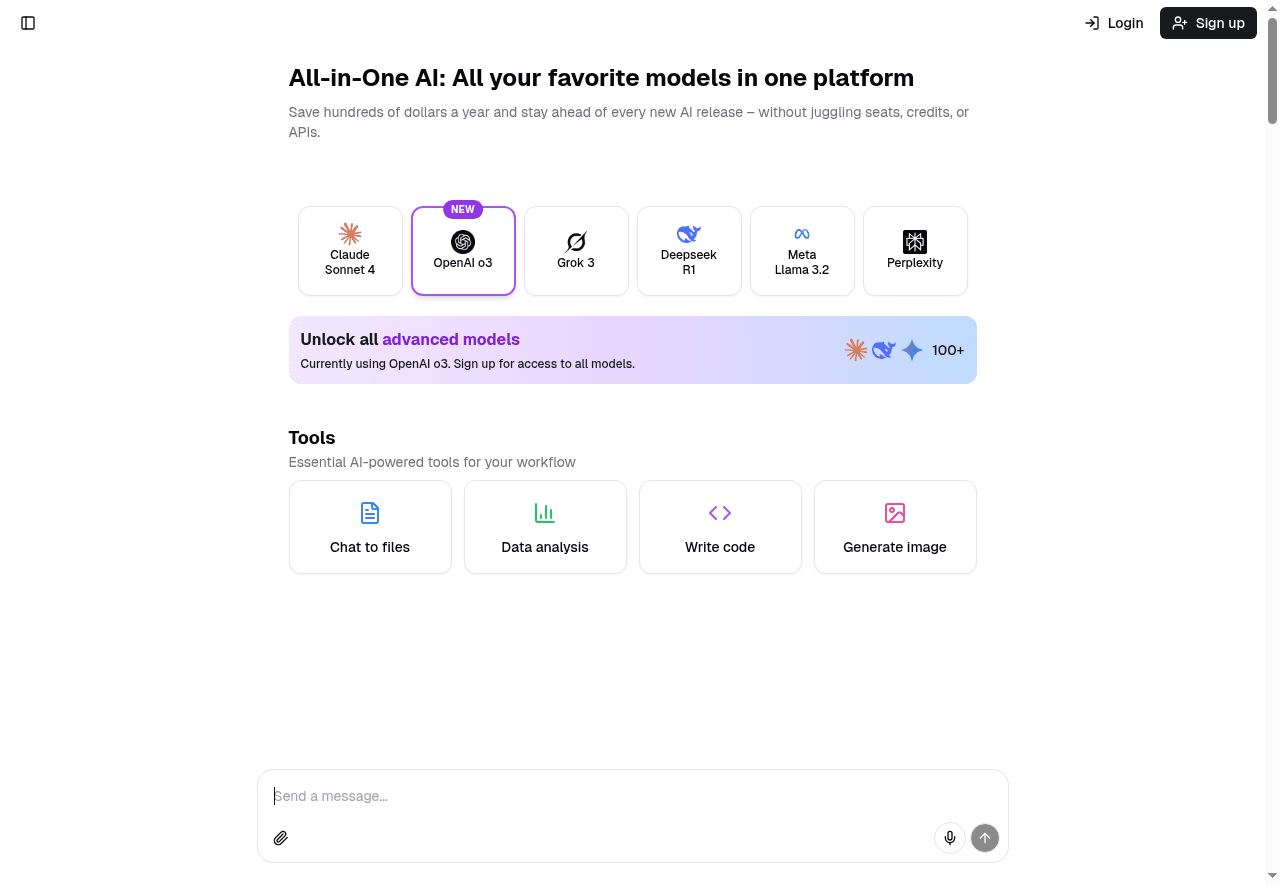Focus the Send a message input field
Image resolution: width=1280 pixels, height=885 pixels.
(632, 796)
